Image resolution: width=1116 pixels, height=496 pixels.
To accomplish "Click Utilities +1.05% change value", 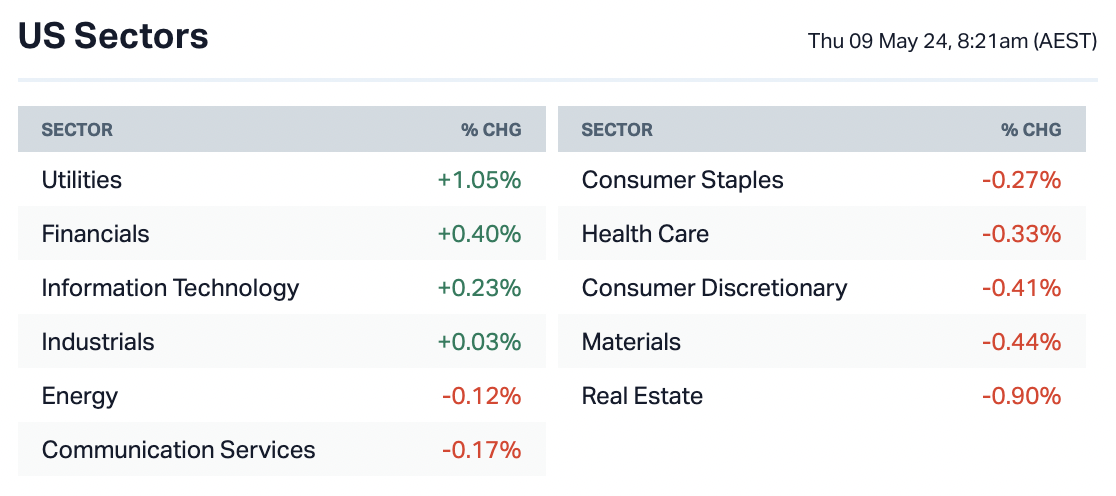I will pyautogui.click(x=479, y=180).
